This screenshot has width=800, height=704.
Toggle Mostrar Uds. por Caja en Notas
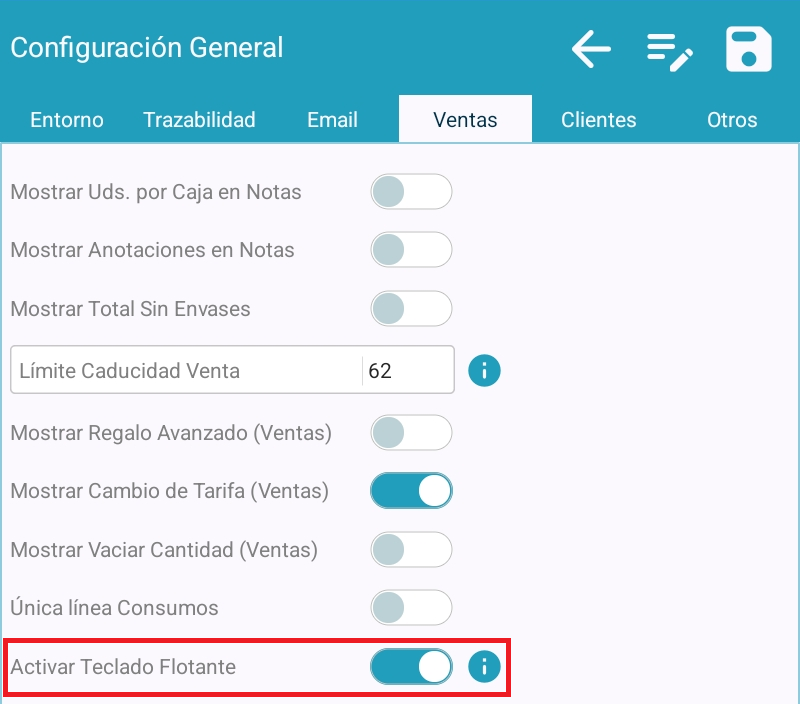tap(411, 191)
